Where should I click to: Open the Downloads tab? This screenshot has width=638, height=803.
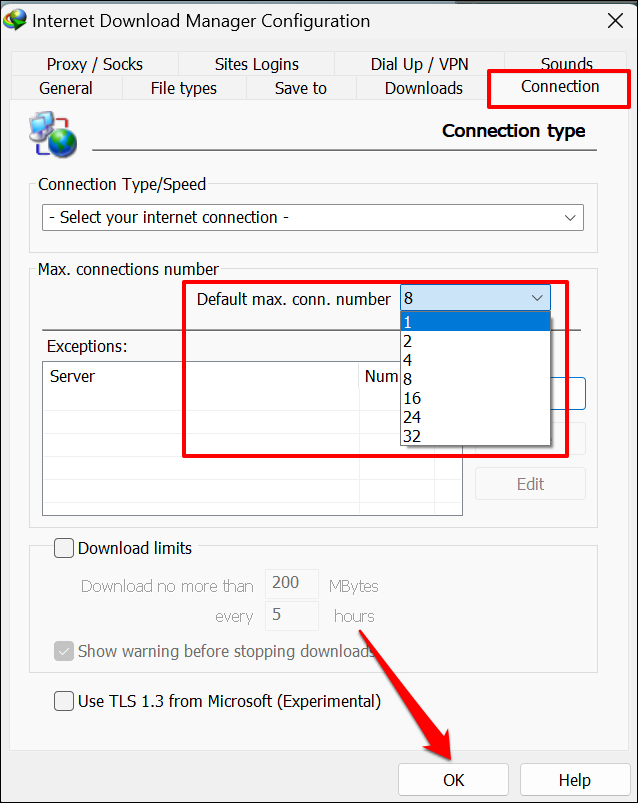(x=423, y=88)
